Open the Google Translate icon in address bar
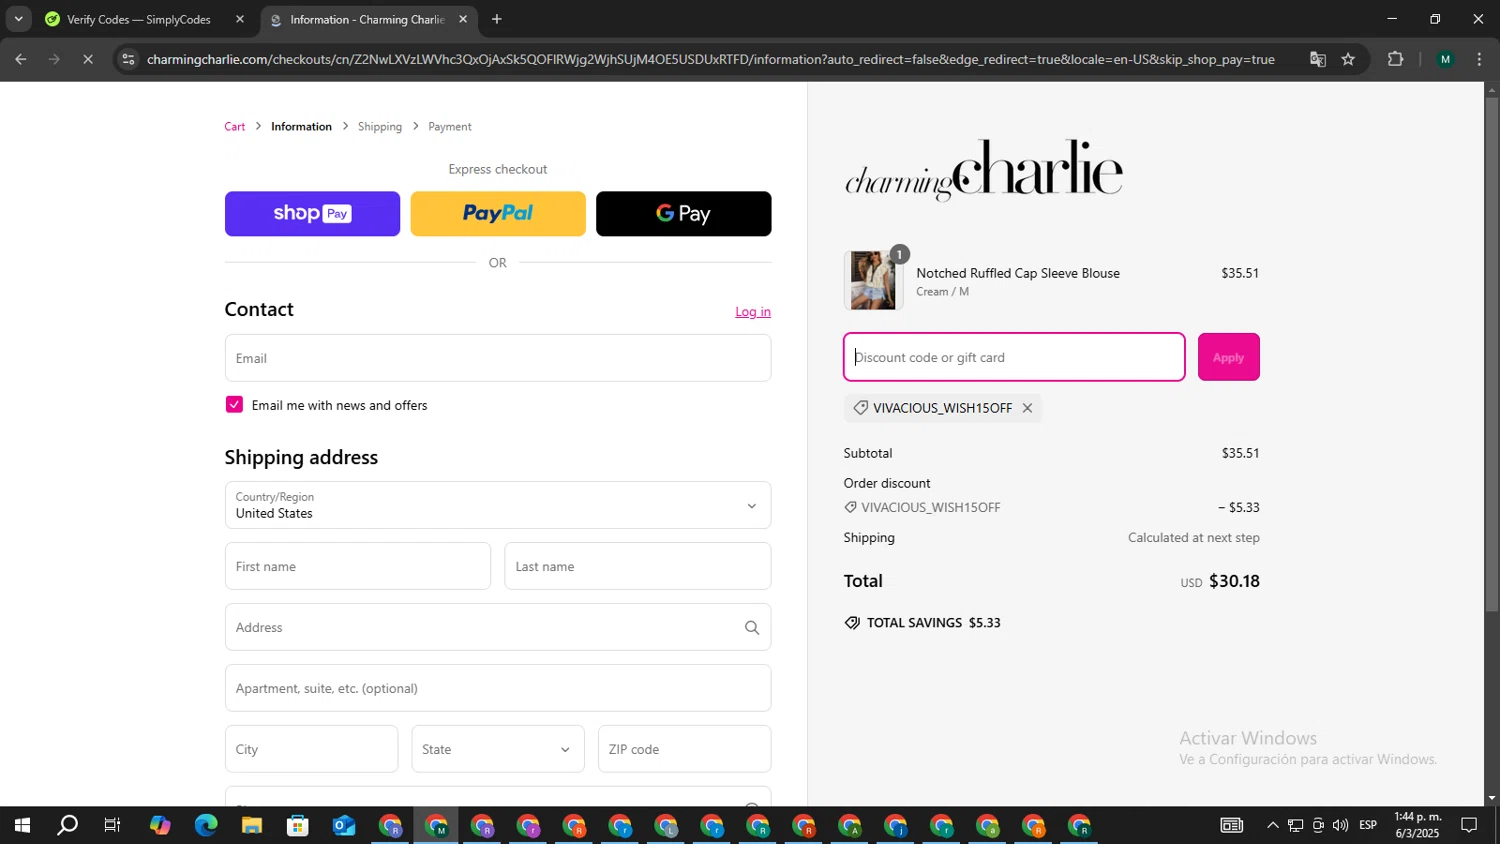 [1318, 59]
